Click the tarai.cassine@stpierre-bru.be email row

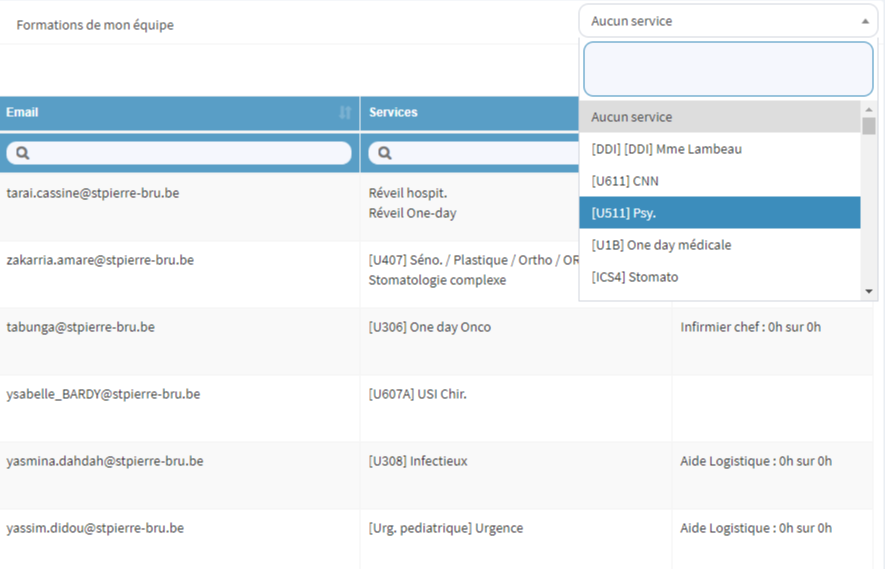click(93, 193)
